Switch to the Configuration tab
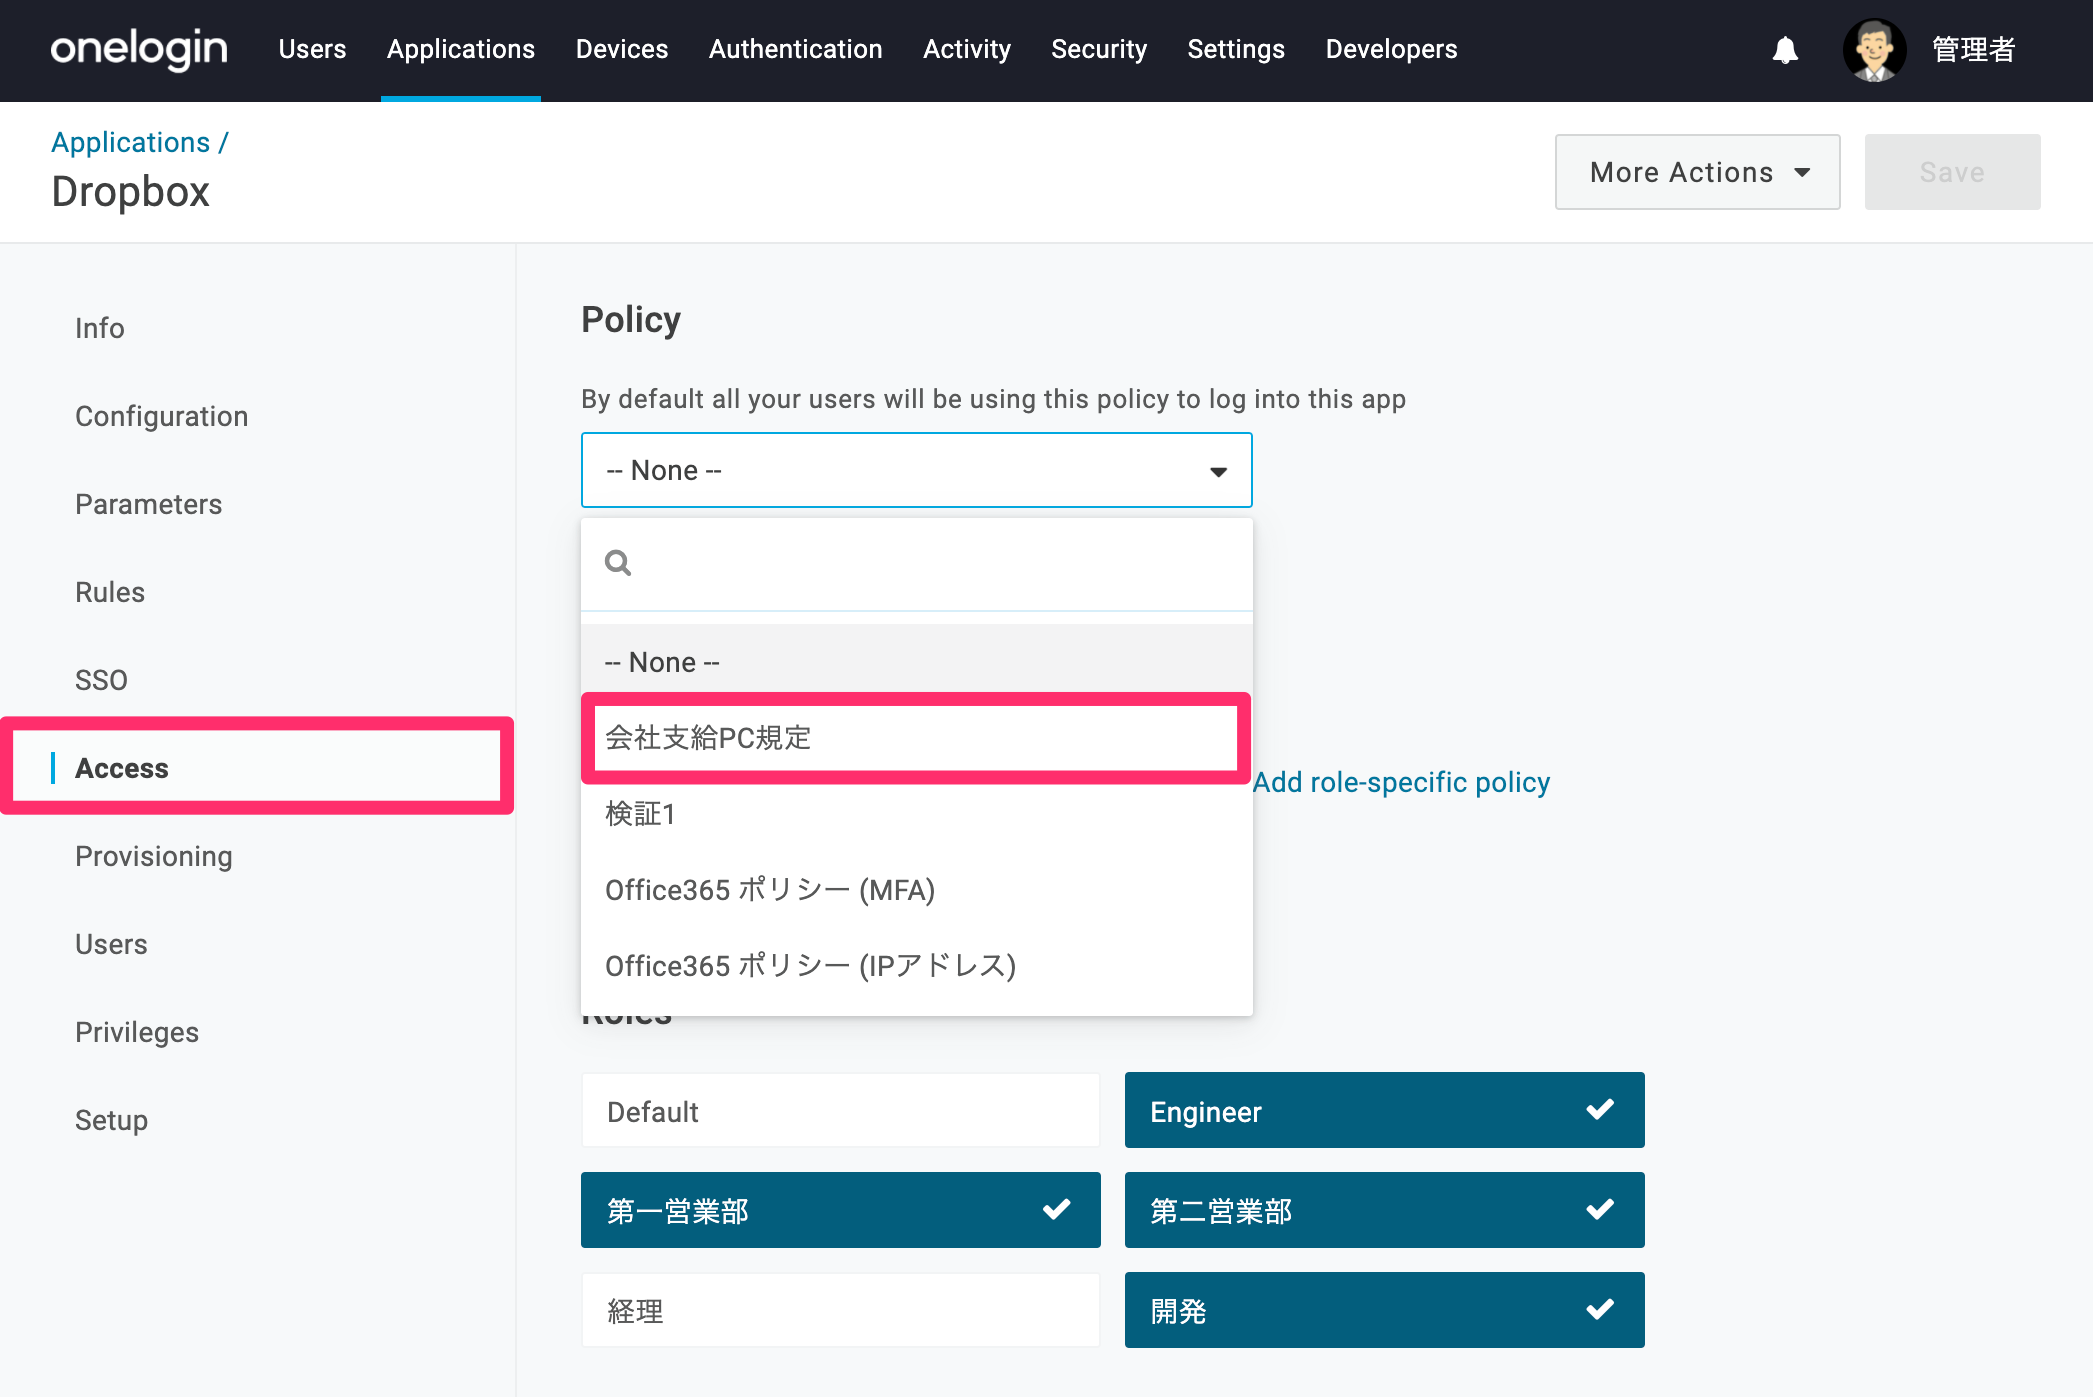Image resolution: width=2093 pixels, height=1397 pixels. [162, 416]
